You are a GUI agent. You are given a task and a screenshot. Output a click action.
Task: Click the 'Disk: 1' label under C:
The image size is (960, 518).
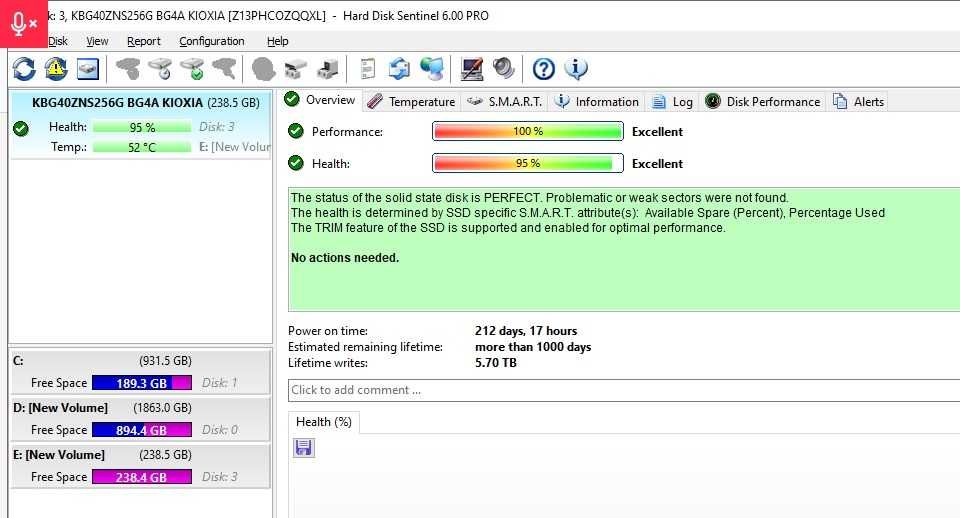pyautogui.click(x=219, y=383)
